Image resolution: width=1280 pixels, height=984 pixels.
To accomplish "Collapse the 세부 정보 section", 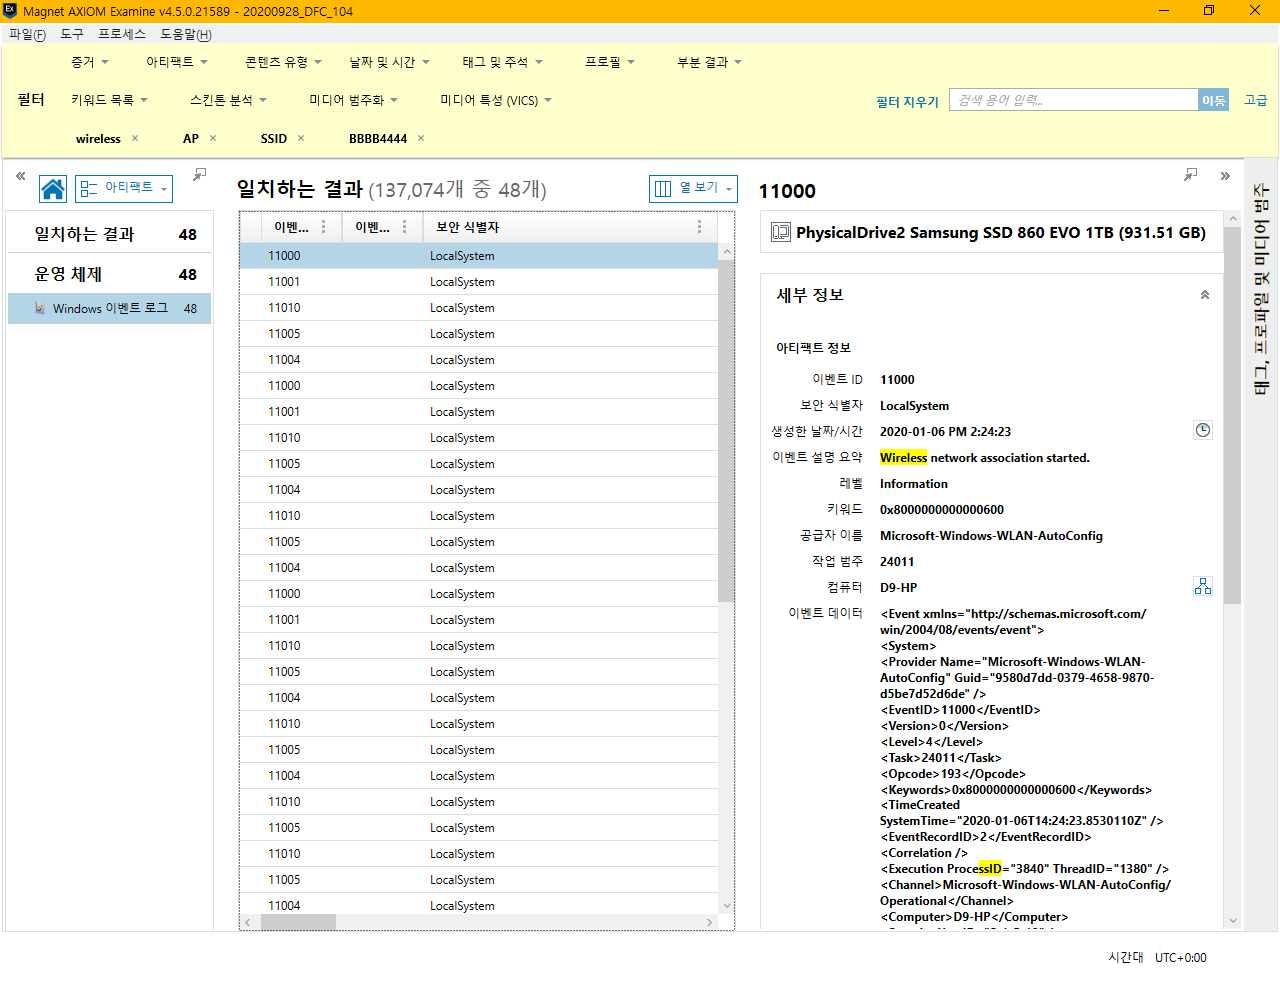I will [1205, 295].
